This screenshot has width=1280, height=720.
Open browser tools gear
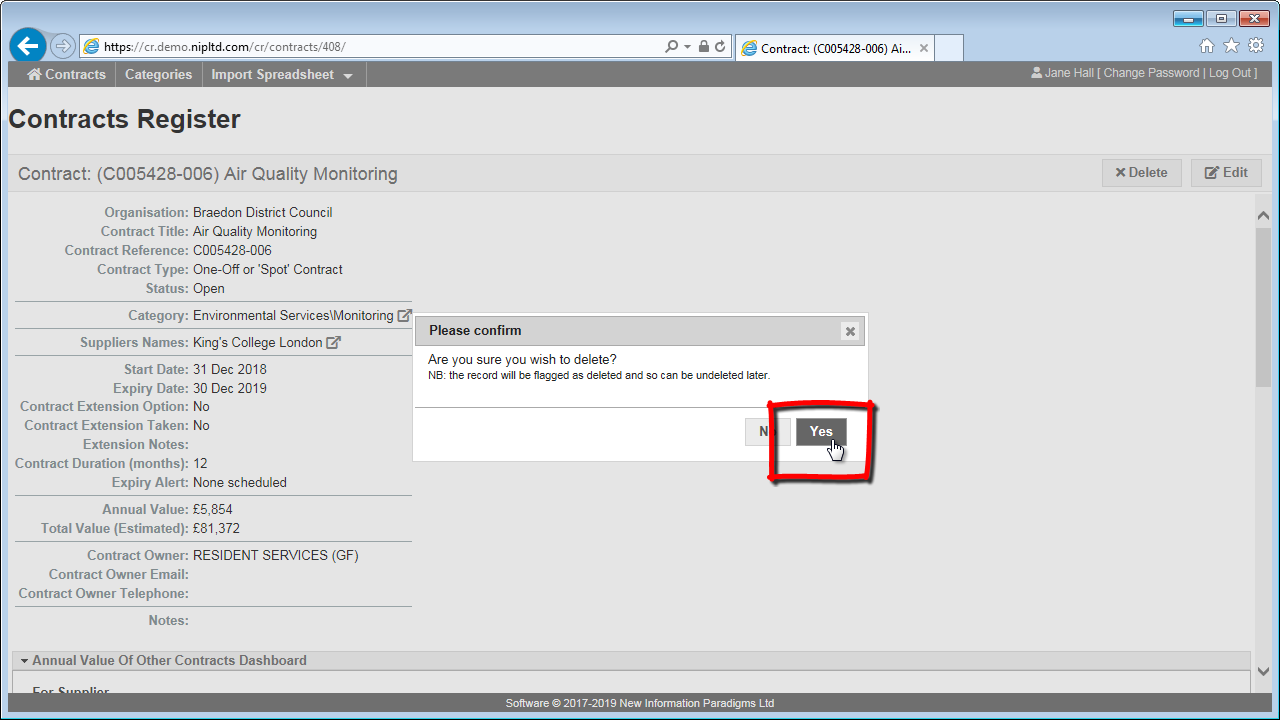click(1255, 46)
